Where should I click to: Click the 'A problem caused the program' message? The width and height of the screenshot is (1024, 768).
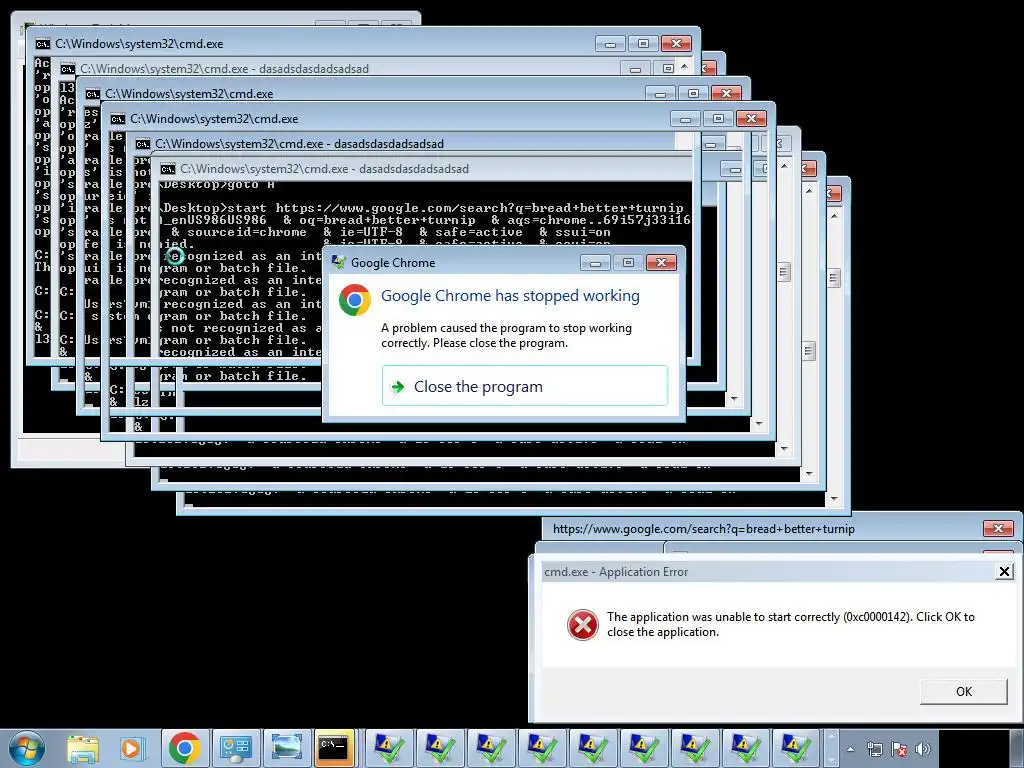(506, 335)
